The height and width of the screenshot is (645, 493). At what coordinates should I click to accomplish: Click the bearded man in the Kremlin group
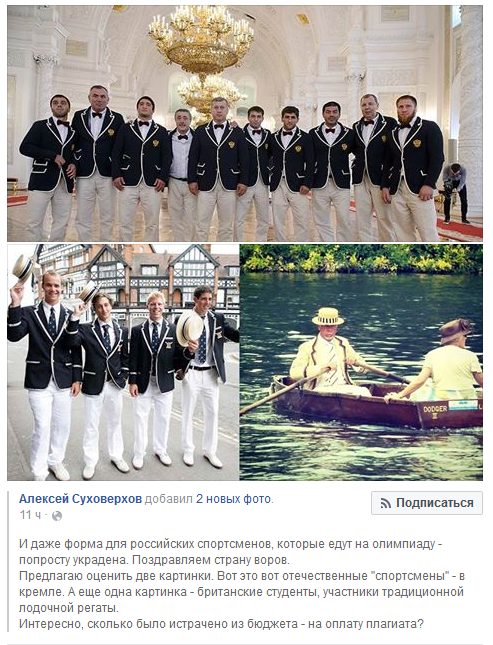point(413,167)
